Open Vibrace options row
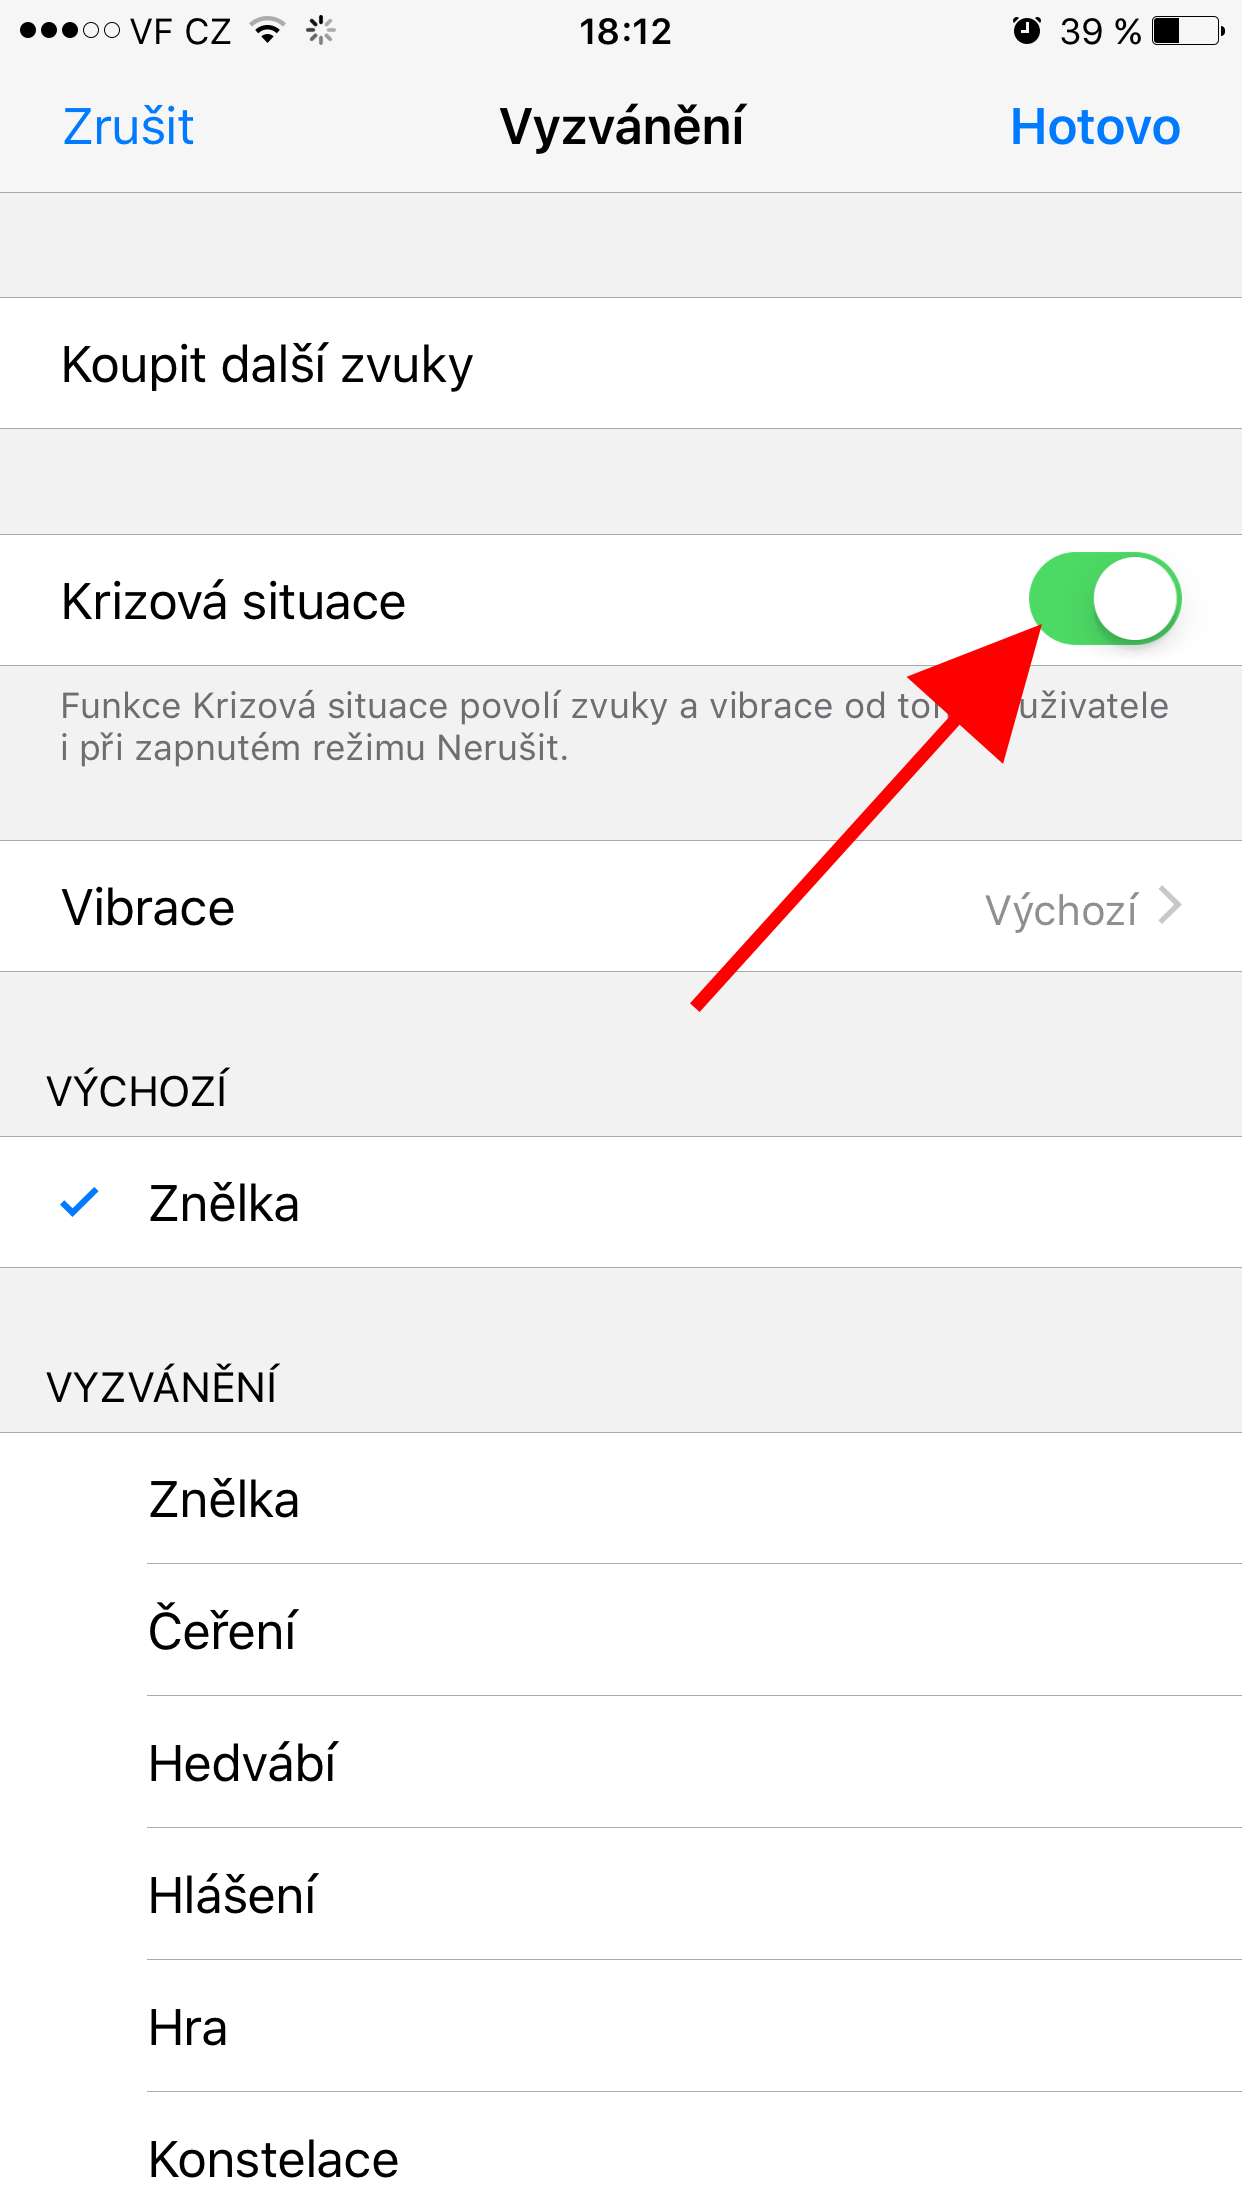Image resolution: width=1242 pixels, height=2208 pixels. pyautogui.click(x=620, y=907)
